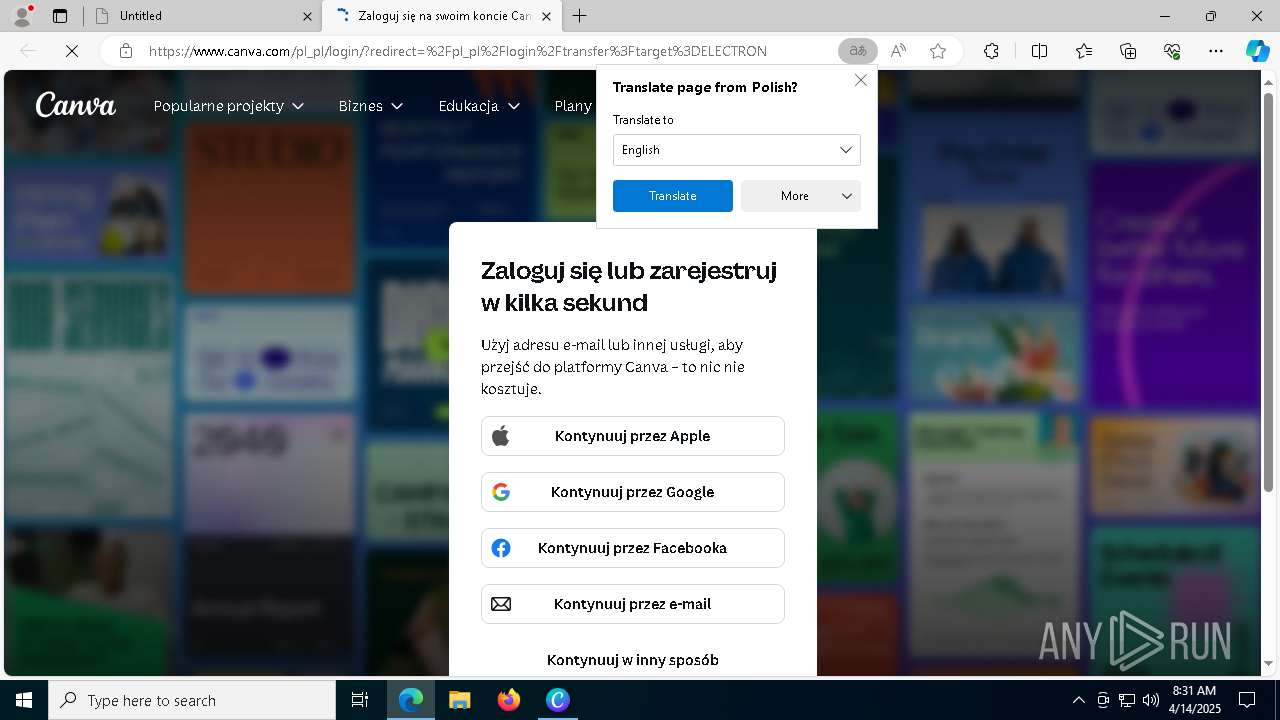View site information lock icon
Image resolution: width=1280 pixels, height=720 pixels.
click(126, 51)
